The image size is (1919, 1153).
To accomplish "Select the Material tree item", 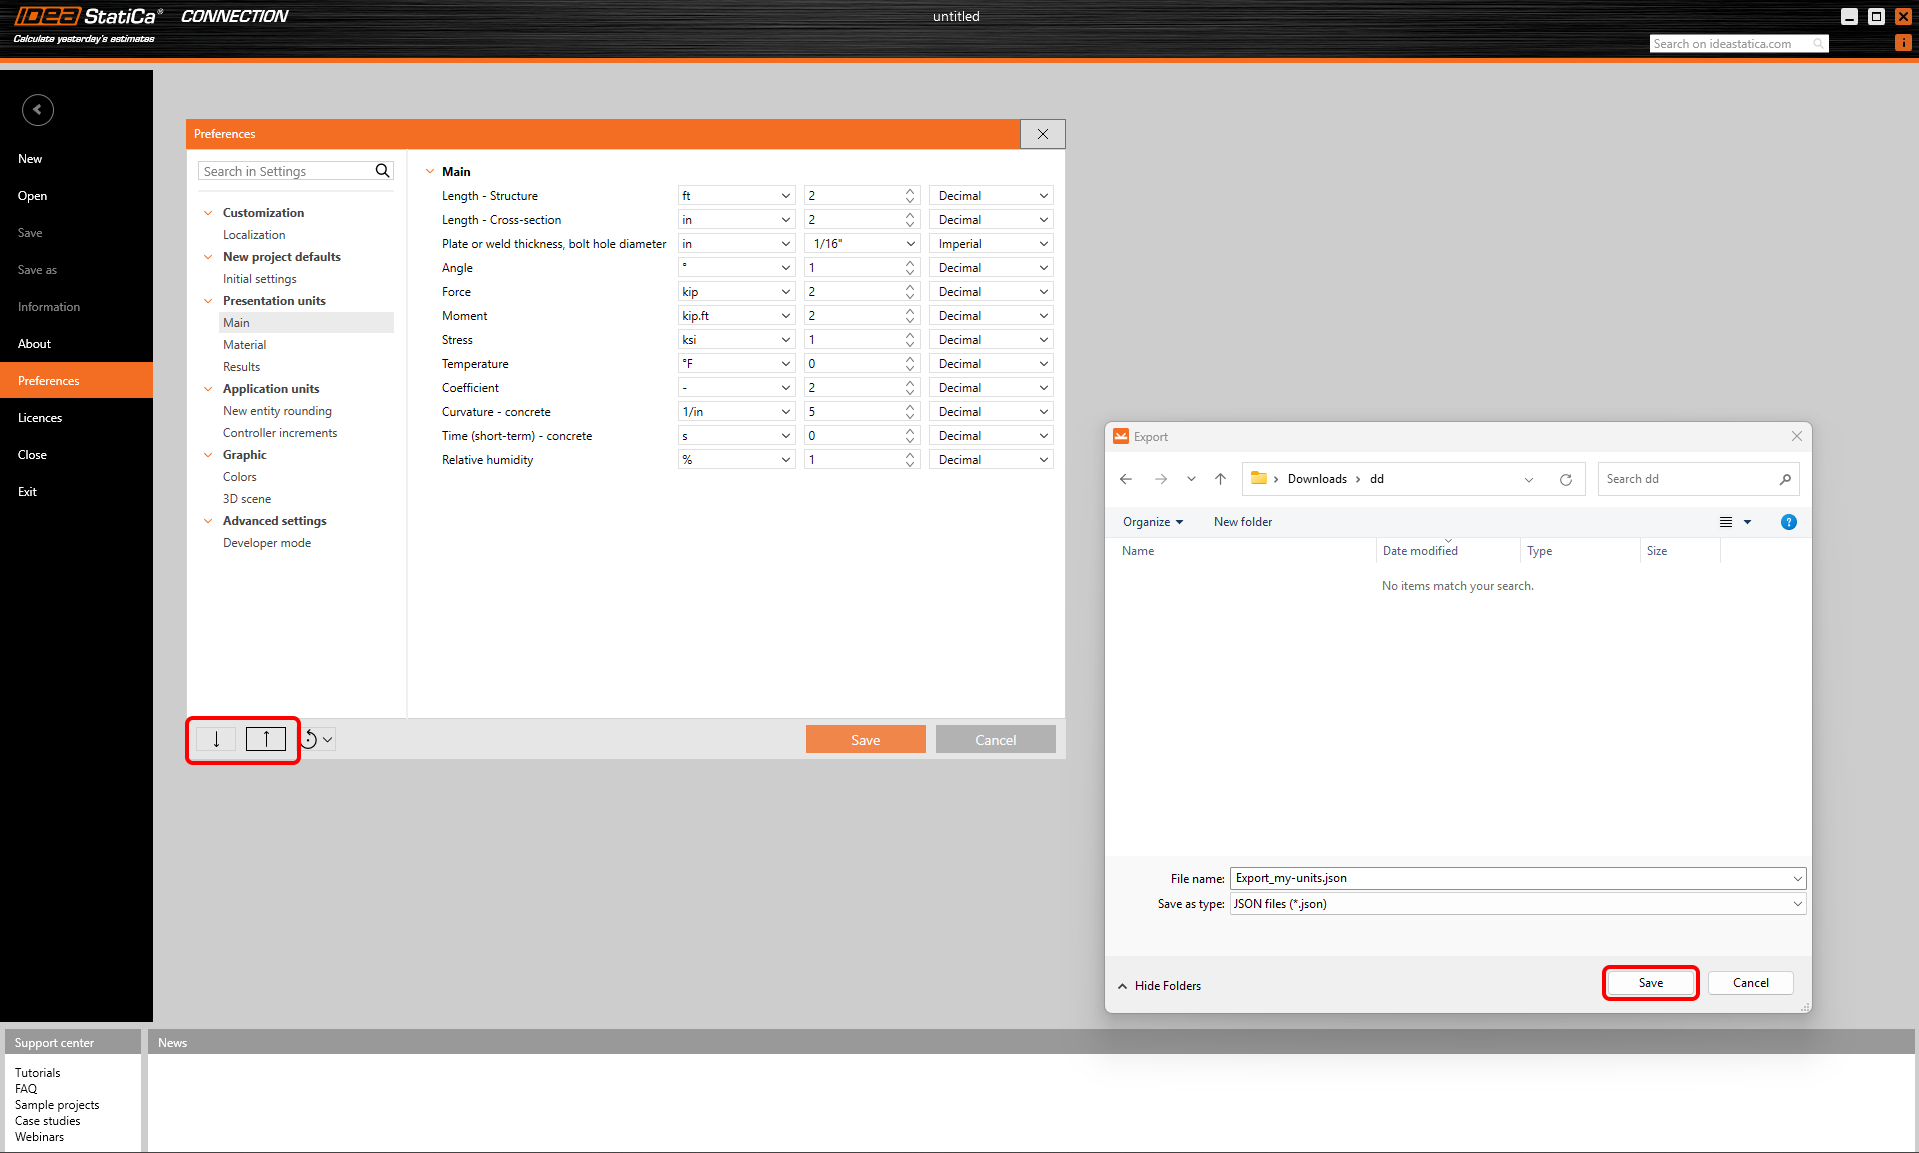I will (x=244, y=345).
